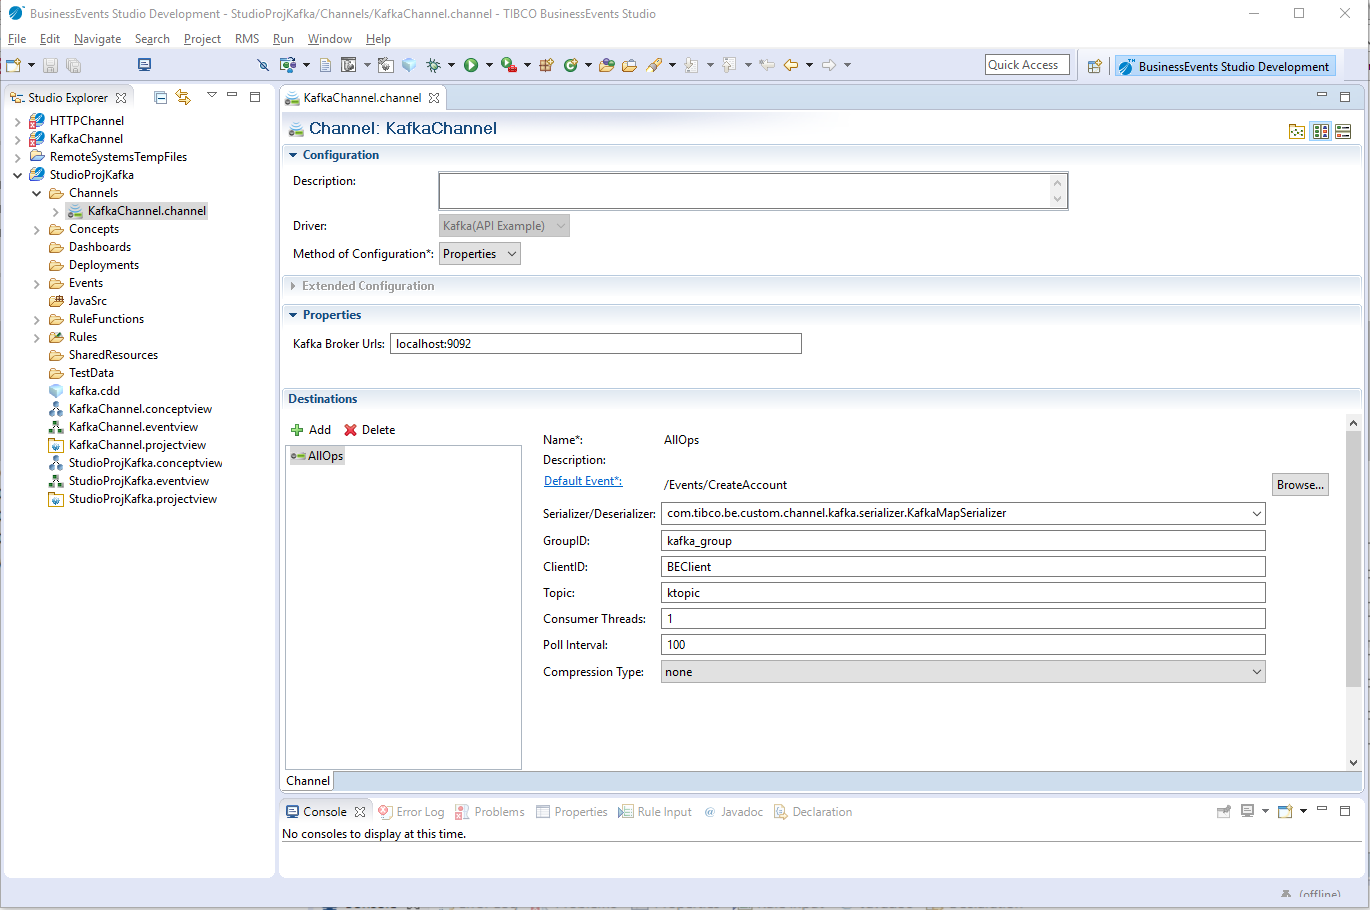The width and height of the screenshot is (1370, 910).
Task: Click the Default Event link
Action: pyautogui.click(x=582, y=481)
